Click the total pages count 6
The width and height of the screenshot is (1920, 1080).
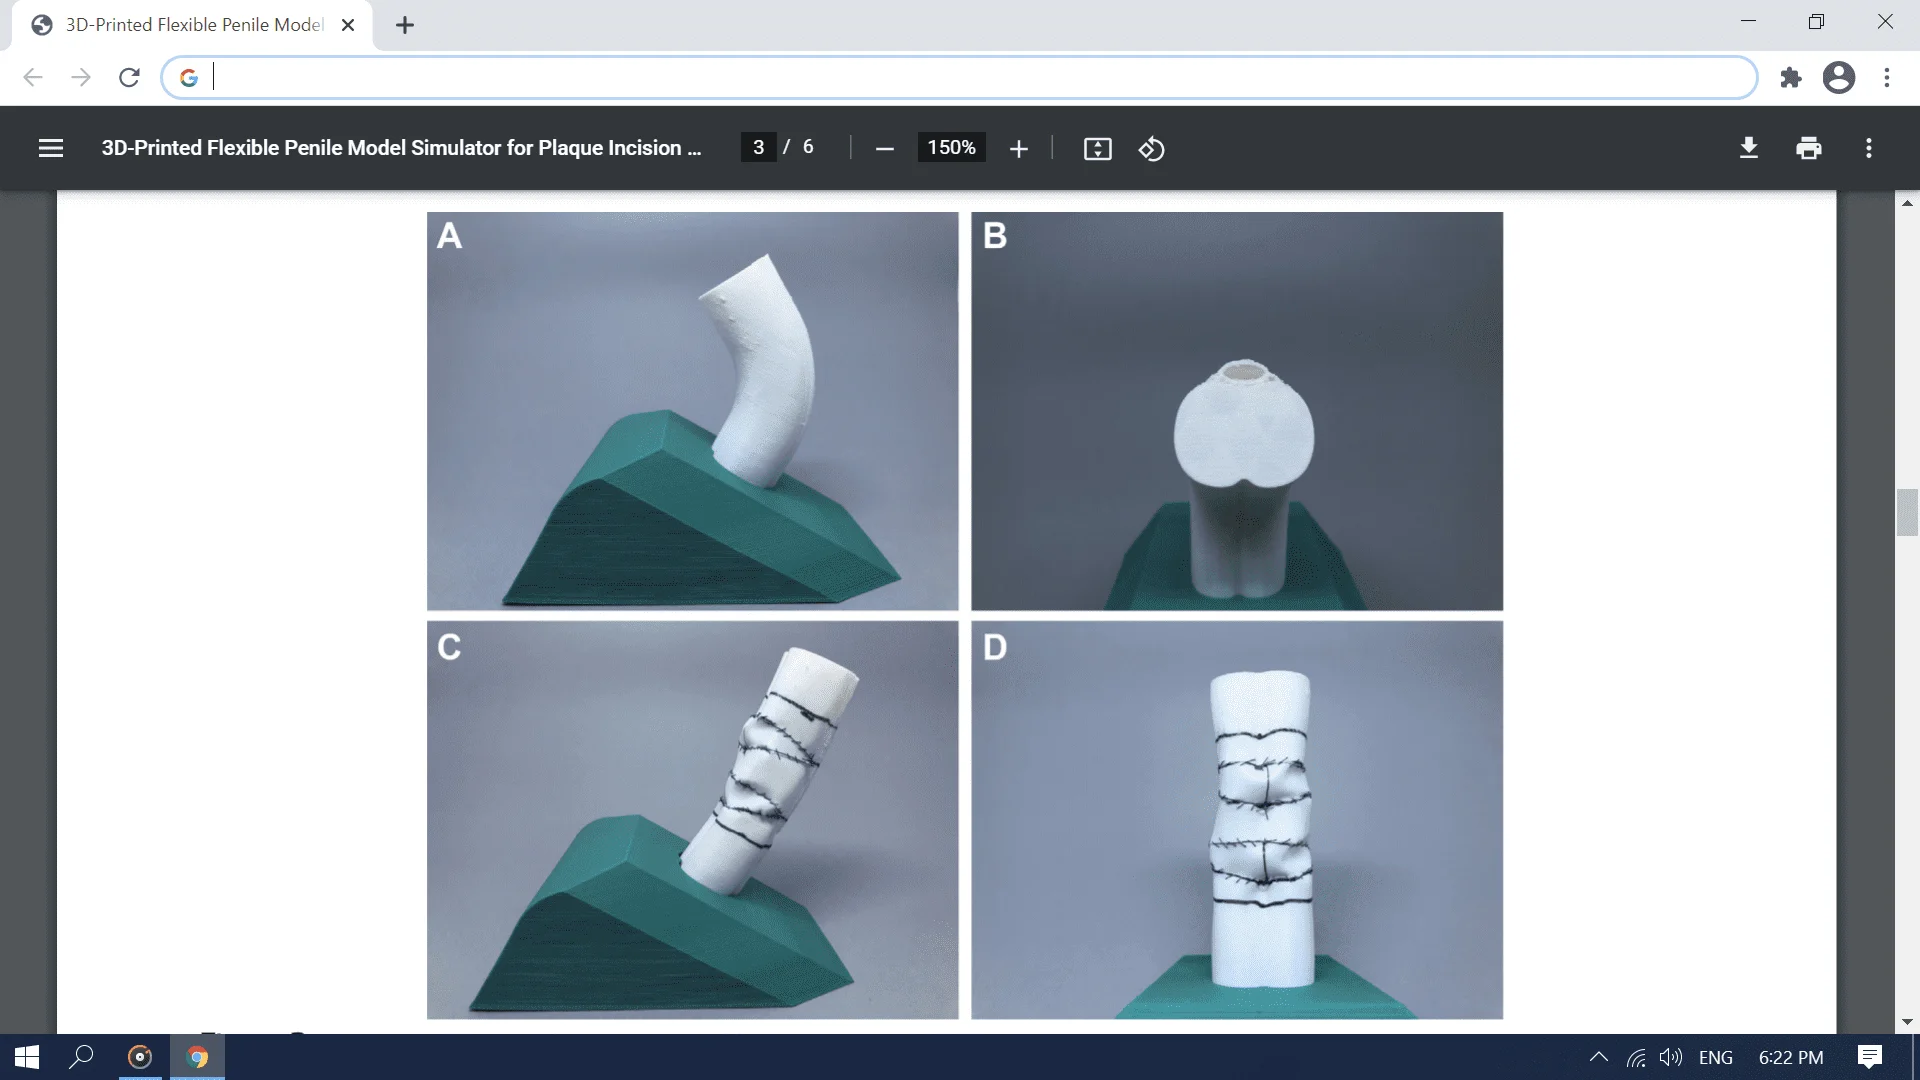coord(808,147)
